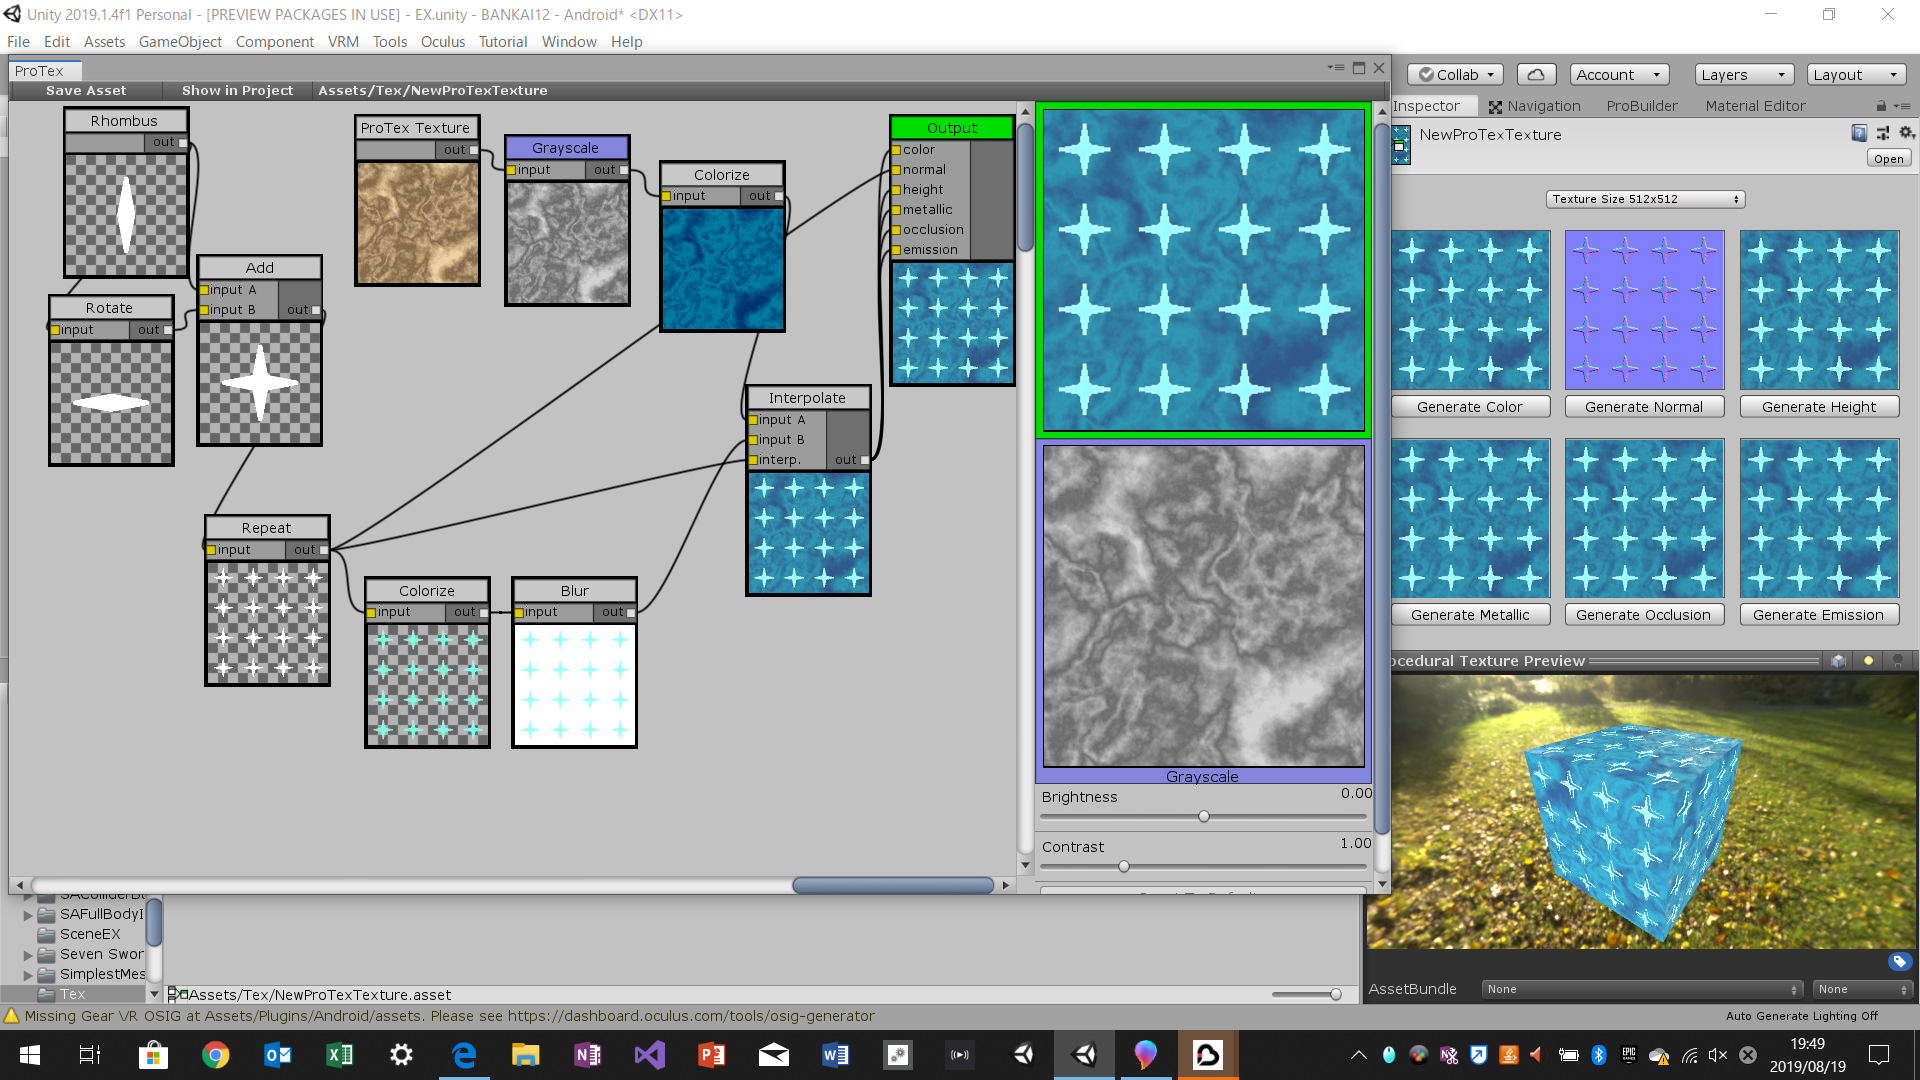Click the blue asset label tag icon
The height and width of the screenshot is (1080, 1920).
(x=1899, y=962)
